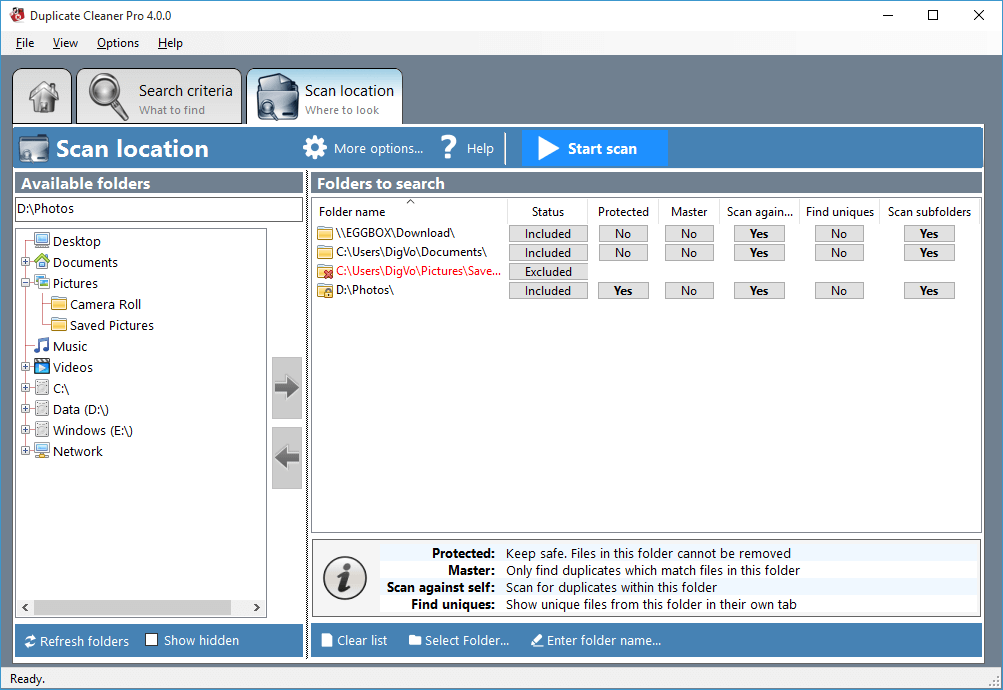
Task: Open the Options menu
Action: pos(117,43)
